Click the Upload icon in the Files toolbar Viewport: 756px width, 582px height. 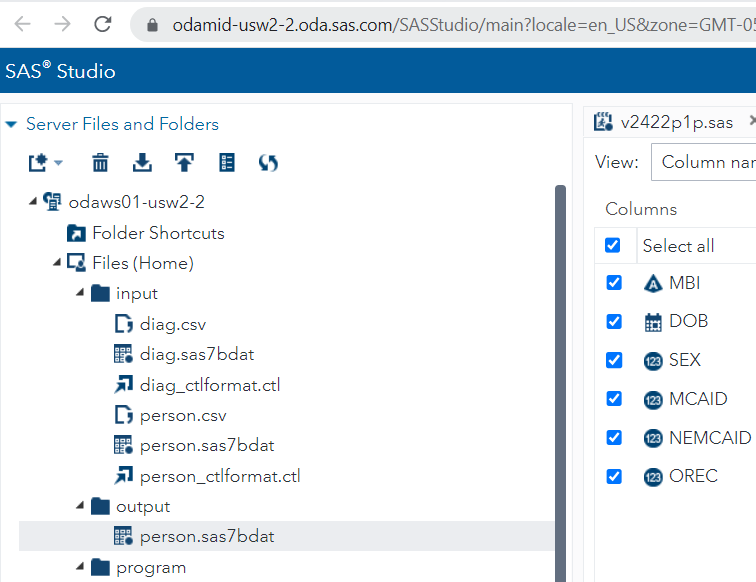click(184, 162)
